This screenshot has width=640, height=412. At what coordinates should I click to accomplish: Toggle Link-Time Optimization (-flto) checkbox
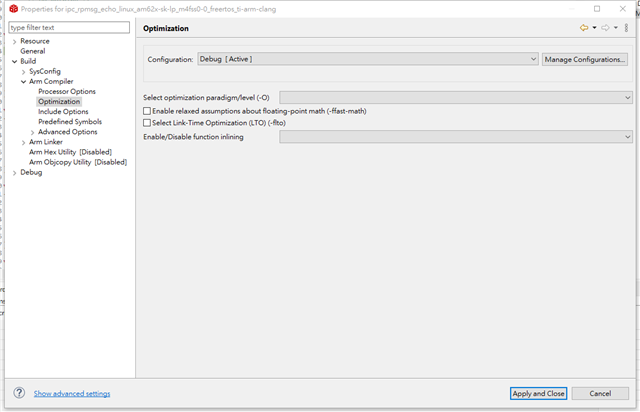(x=147, y=123)
